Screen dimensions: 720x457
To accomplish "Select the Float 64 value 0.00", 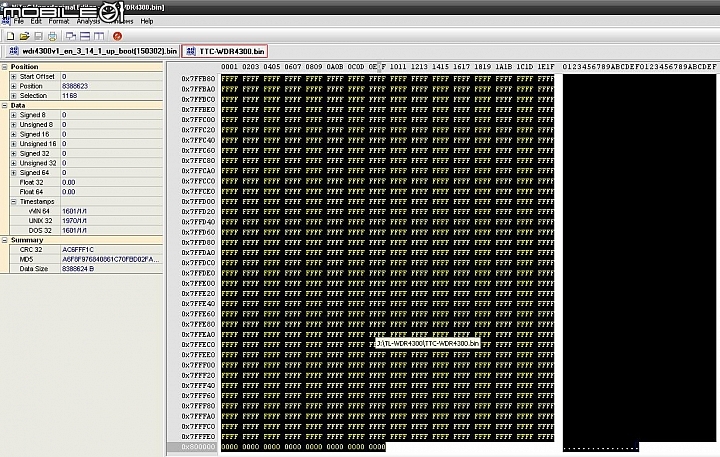I will coord(68,192).
